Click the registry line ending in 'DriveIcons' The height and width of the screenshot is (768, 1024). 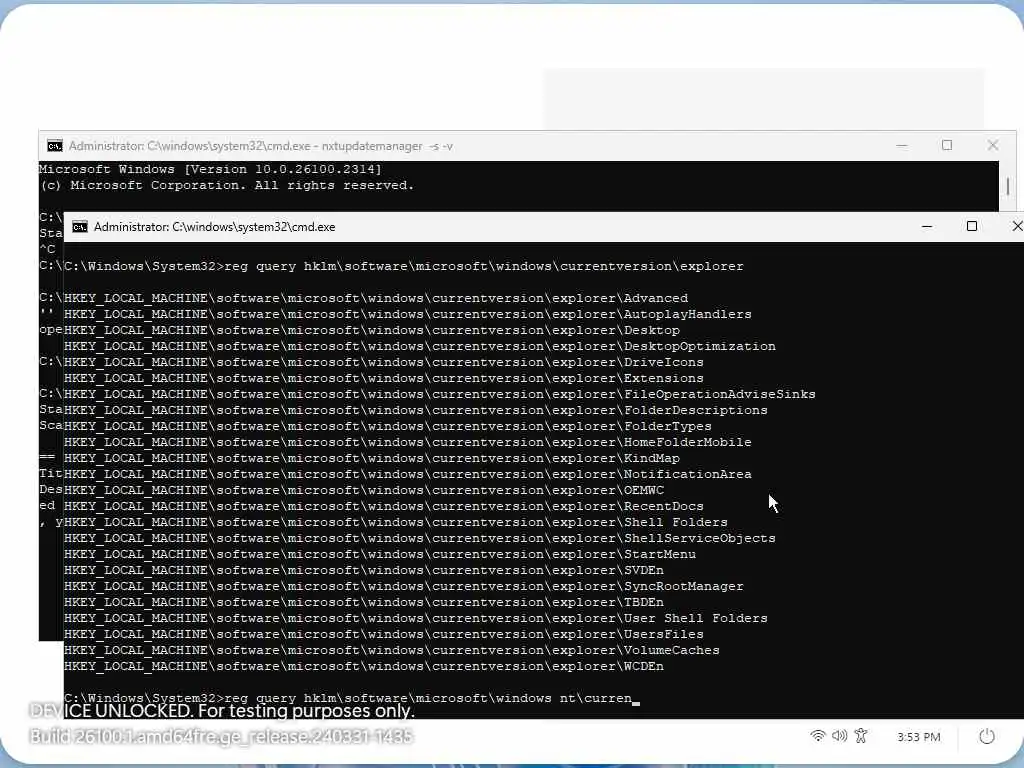click(383, 362)
